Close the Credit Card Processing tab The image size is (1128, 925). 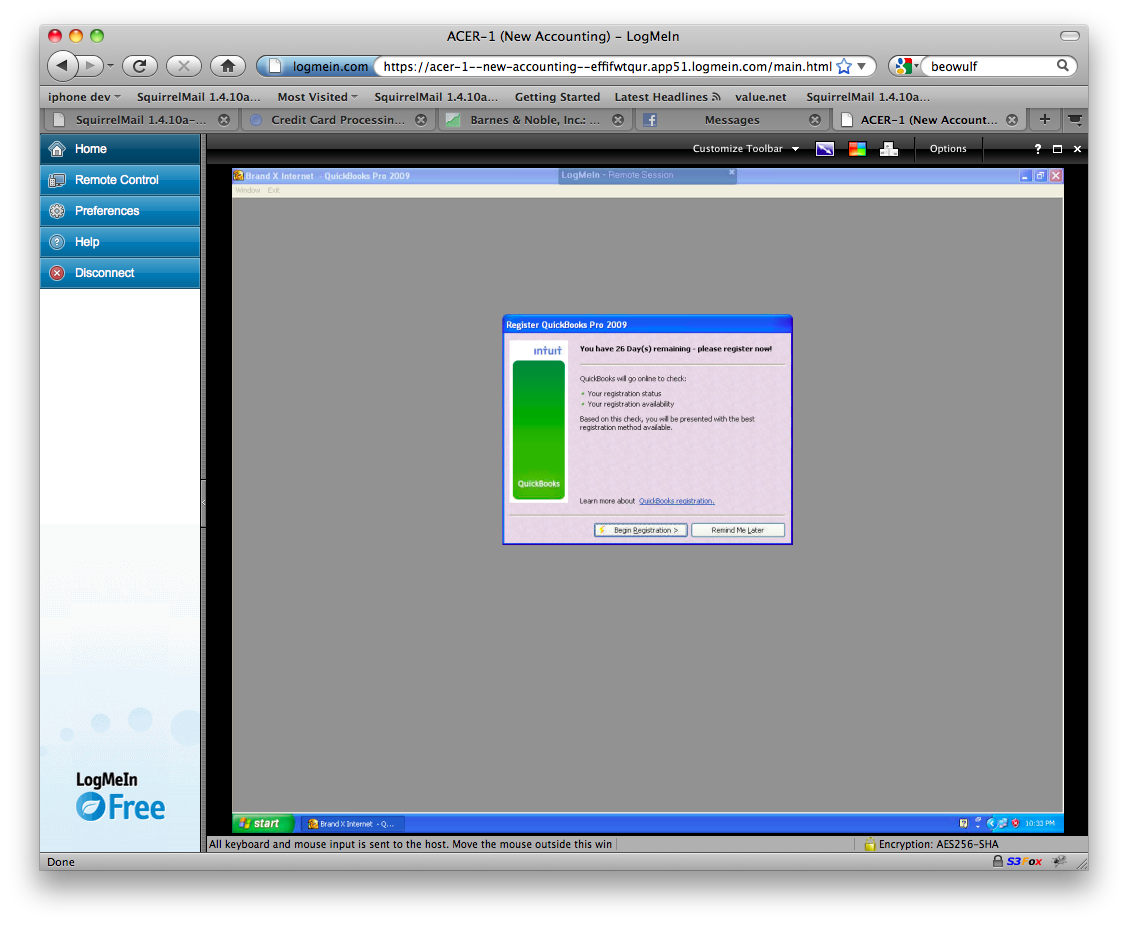tap(421, 120)
